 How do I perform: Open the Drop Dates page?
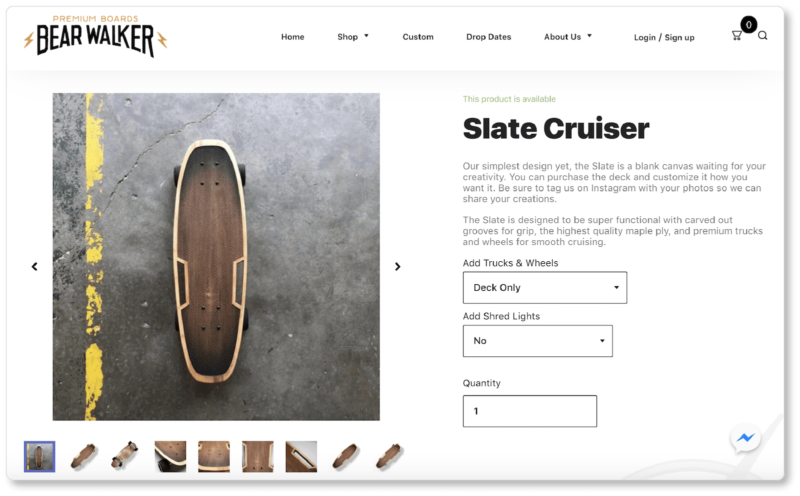tap(489, 37)
